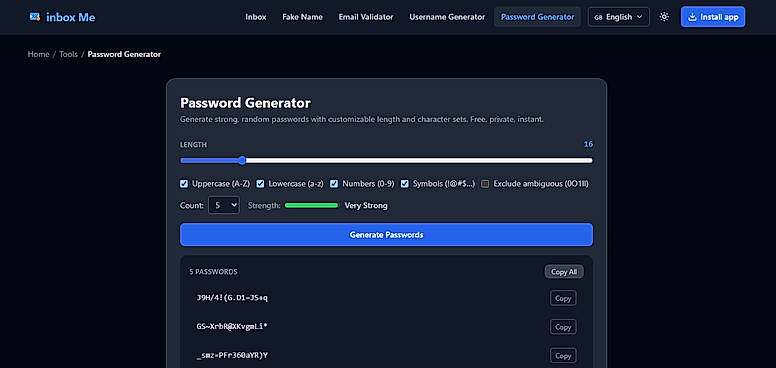Click the password text GS~XrbR@XKvgmLi*
Screen dimensions: 776x368
[x=232, y=326]
